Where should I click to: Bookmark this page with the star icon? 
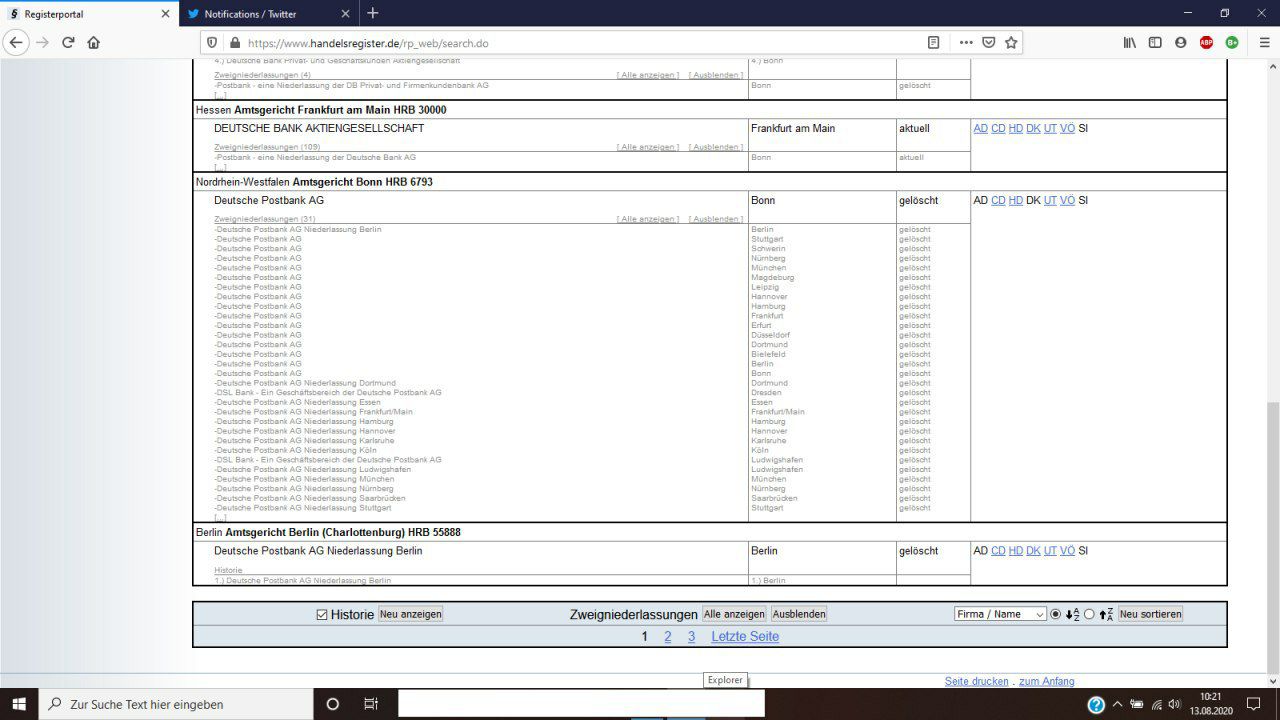click(1011, 43)
